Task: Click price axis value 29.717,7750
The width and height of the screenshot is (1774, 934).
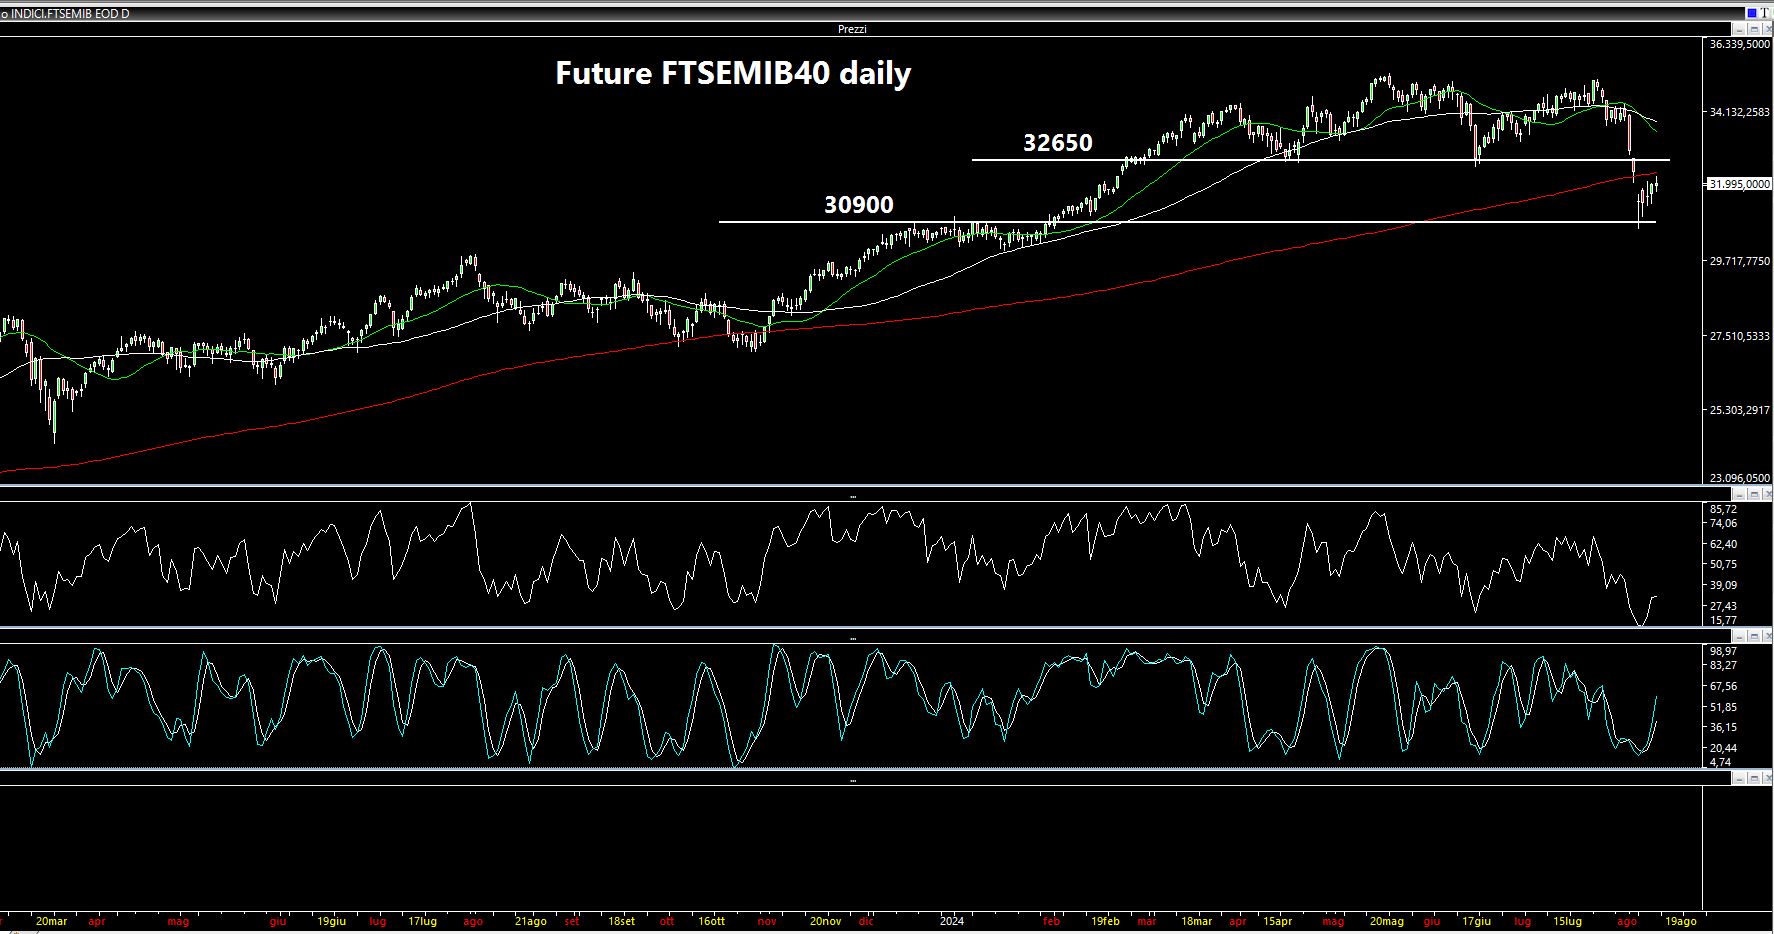Action: tap(1739, 261)
